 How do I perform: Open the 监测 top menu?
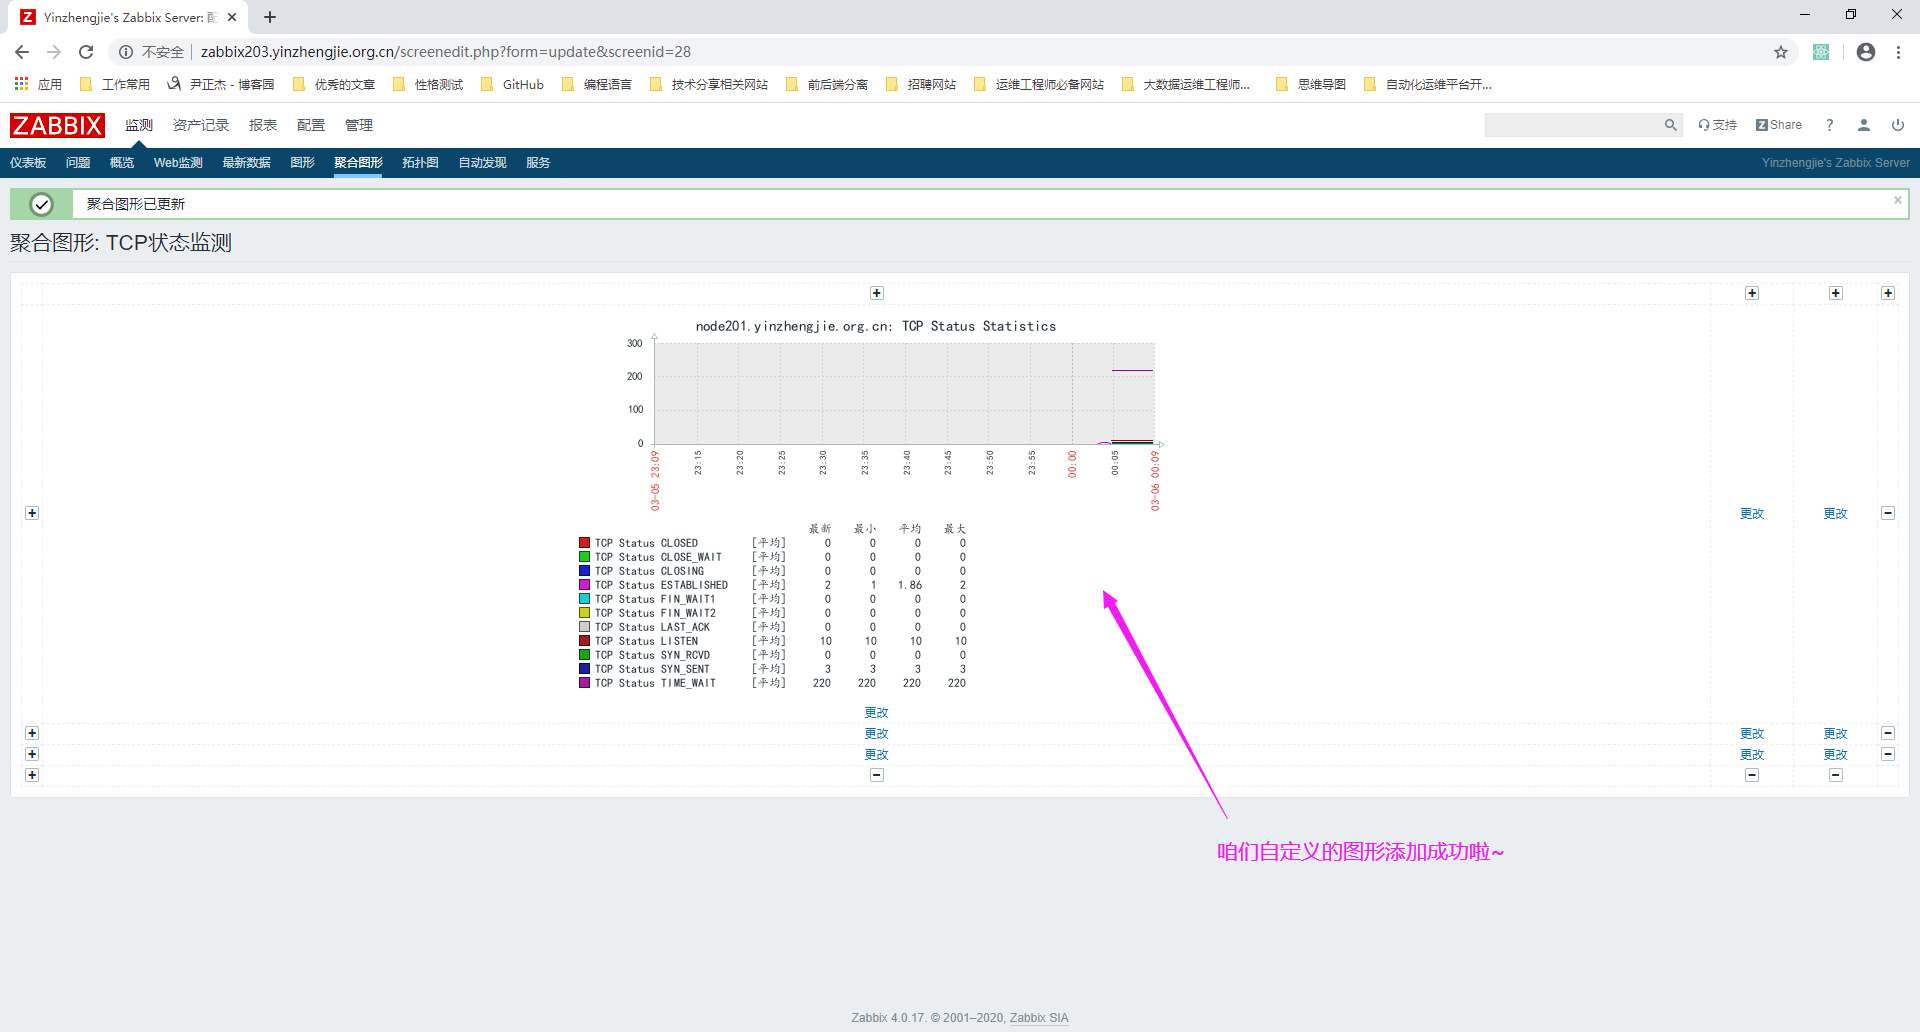click(139, 125)
